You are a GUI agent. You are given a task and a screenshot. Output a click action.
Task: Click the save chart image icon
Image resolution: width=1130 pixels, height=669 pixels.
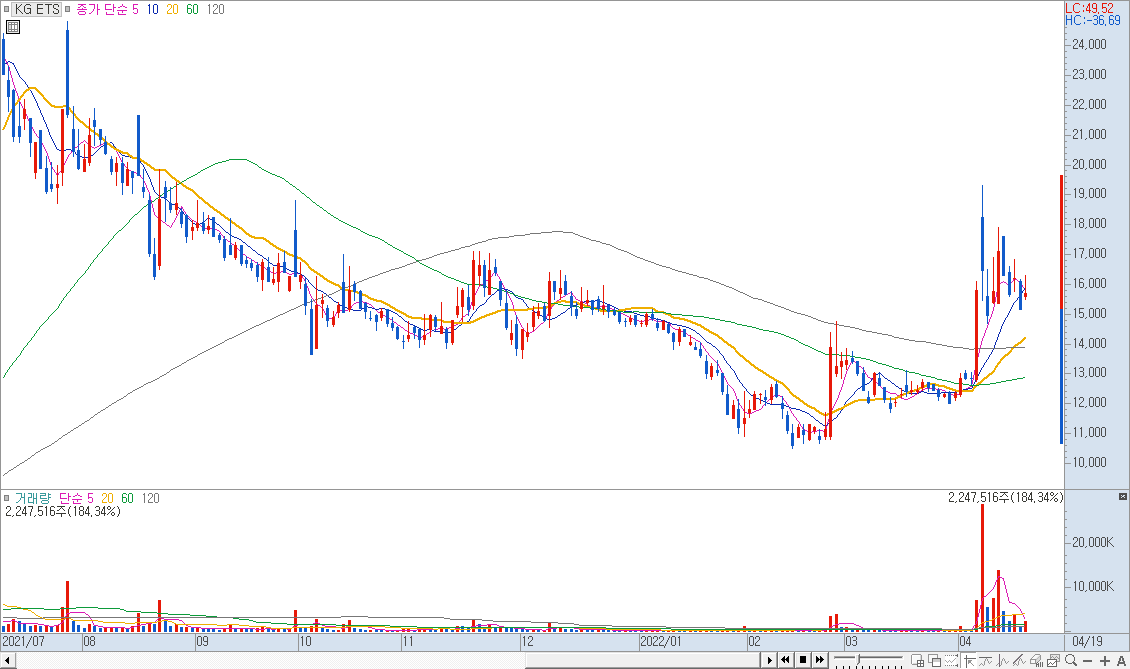point(1054,660)
